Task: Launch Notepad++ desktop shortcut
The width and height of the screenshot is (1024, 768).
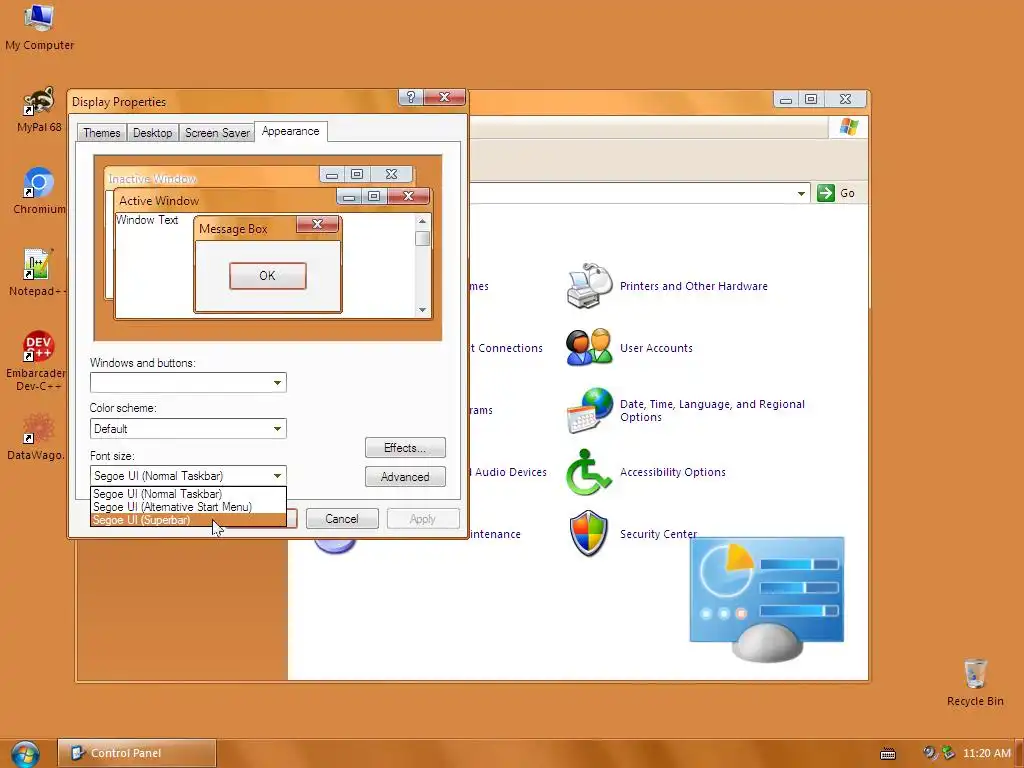Action: click(37, 272)
